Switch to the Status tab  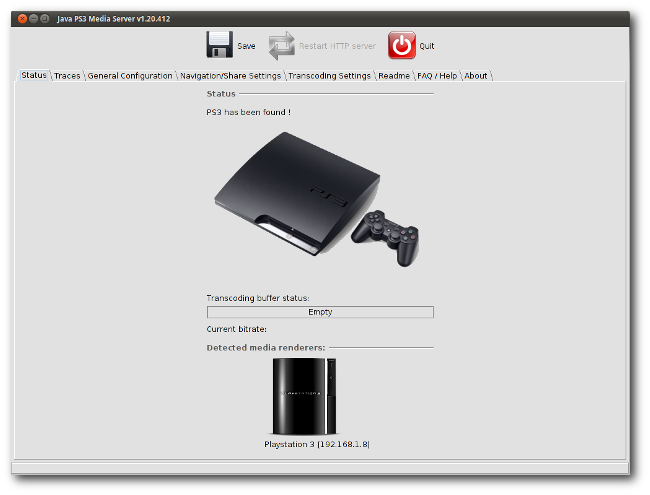point(34,75)
